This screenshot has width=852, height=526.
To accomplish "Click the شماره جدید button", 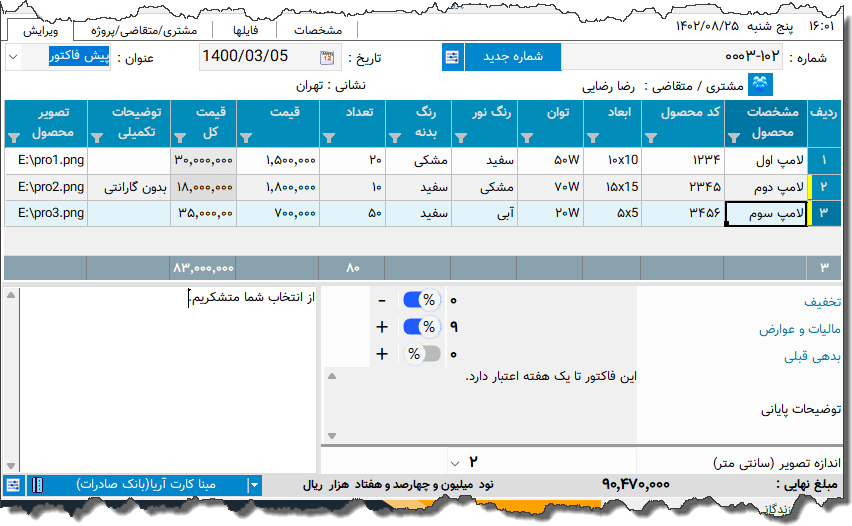I will (513, 57).
